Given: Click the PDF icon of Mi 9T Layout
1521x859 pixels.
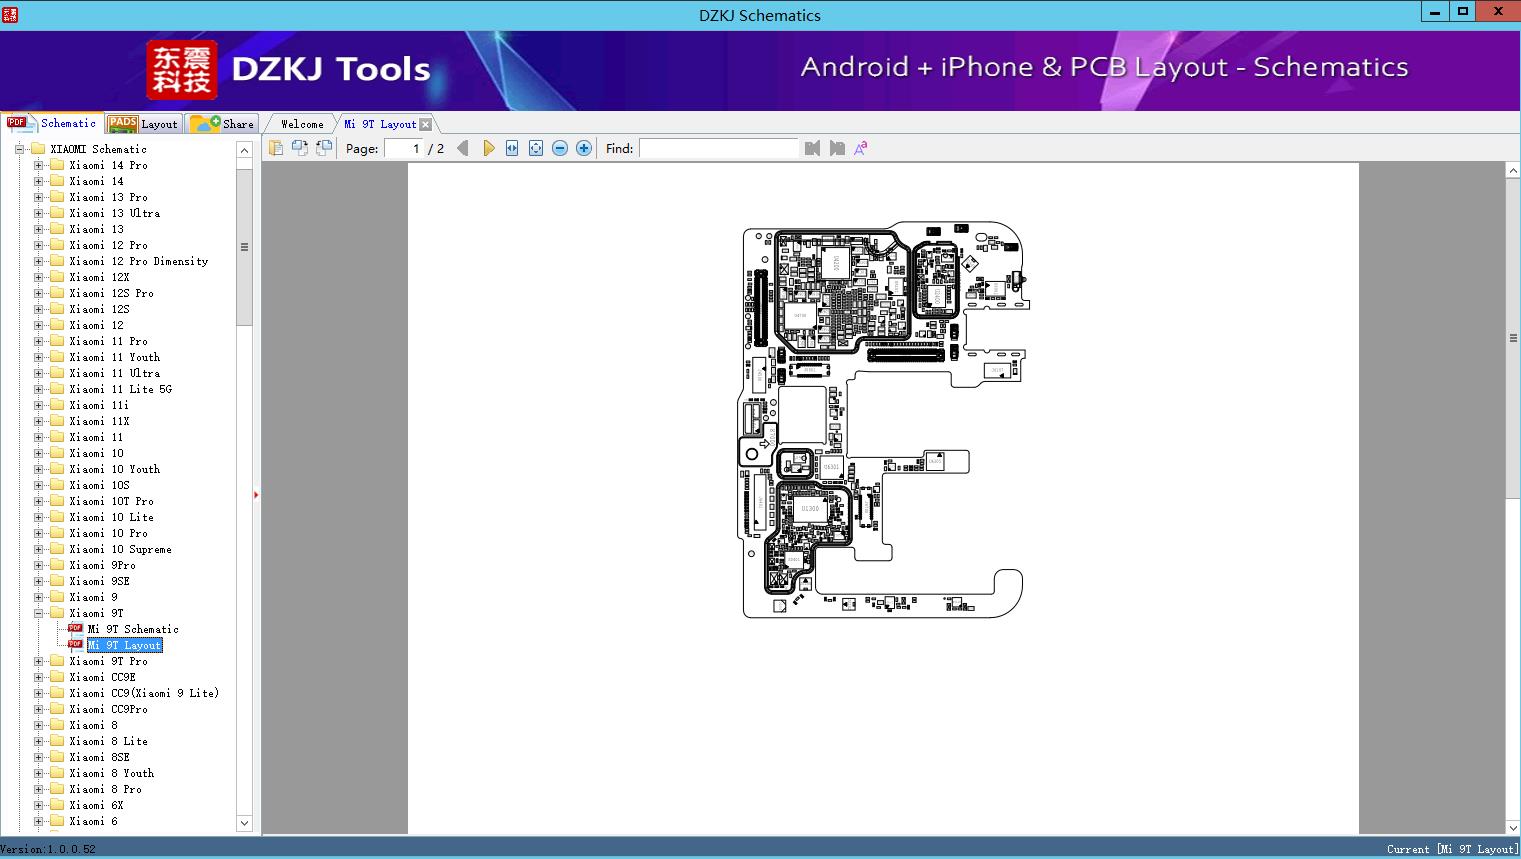Looking at the screenshot, I should coord(76,645).
